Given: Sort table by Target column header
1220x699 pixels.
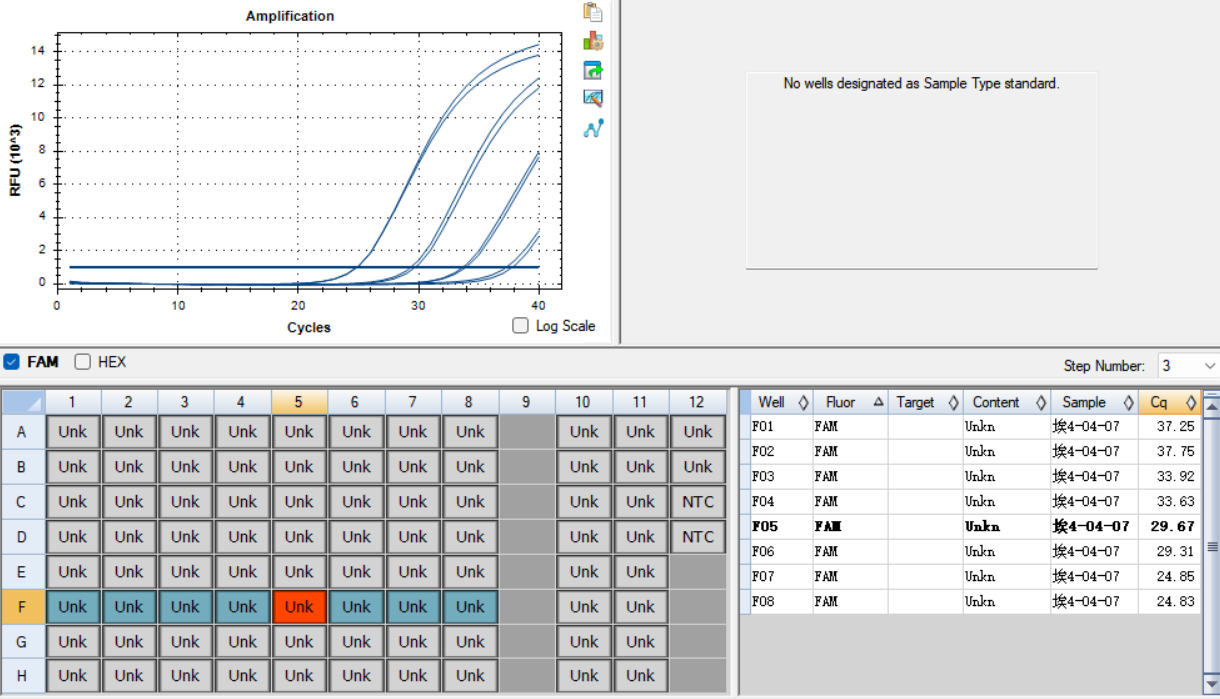Looking at the screenshot, I should (x=925, y=402).
